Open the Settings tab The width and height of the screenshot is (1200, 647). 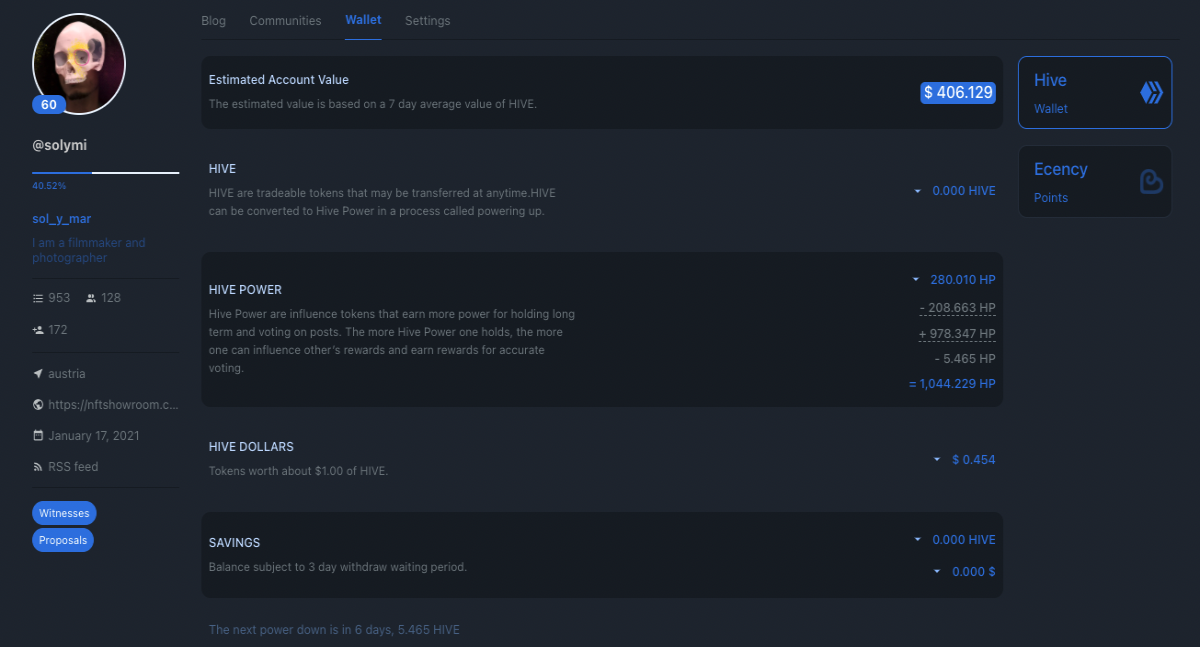point(427,20)
